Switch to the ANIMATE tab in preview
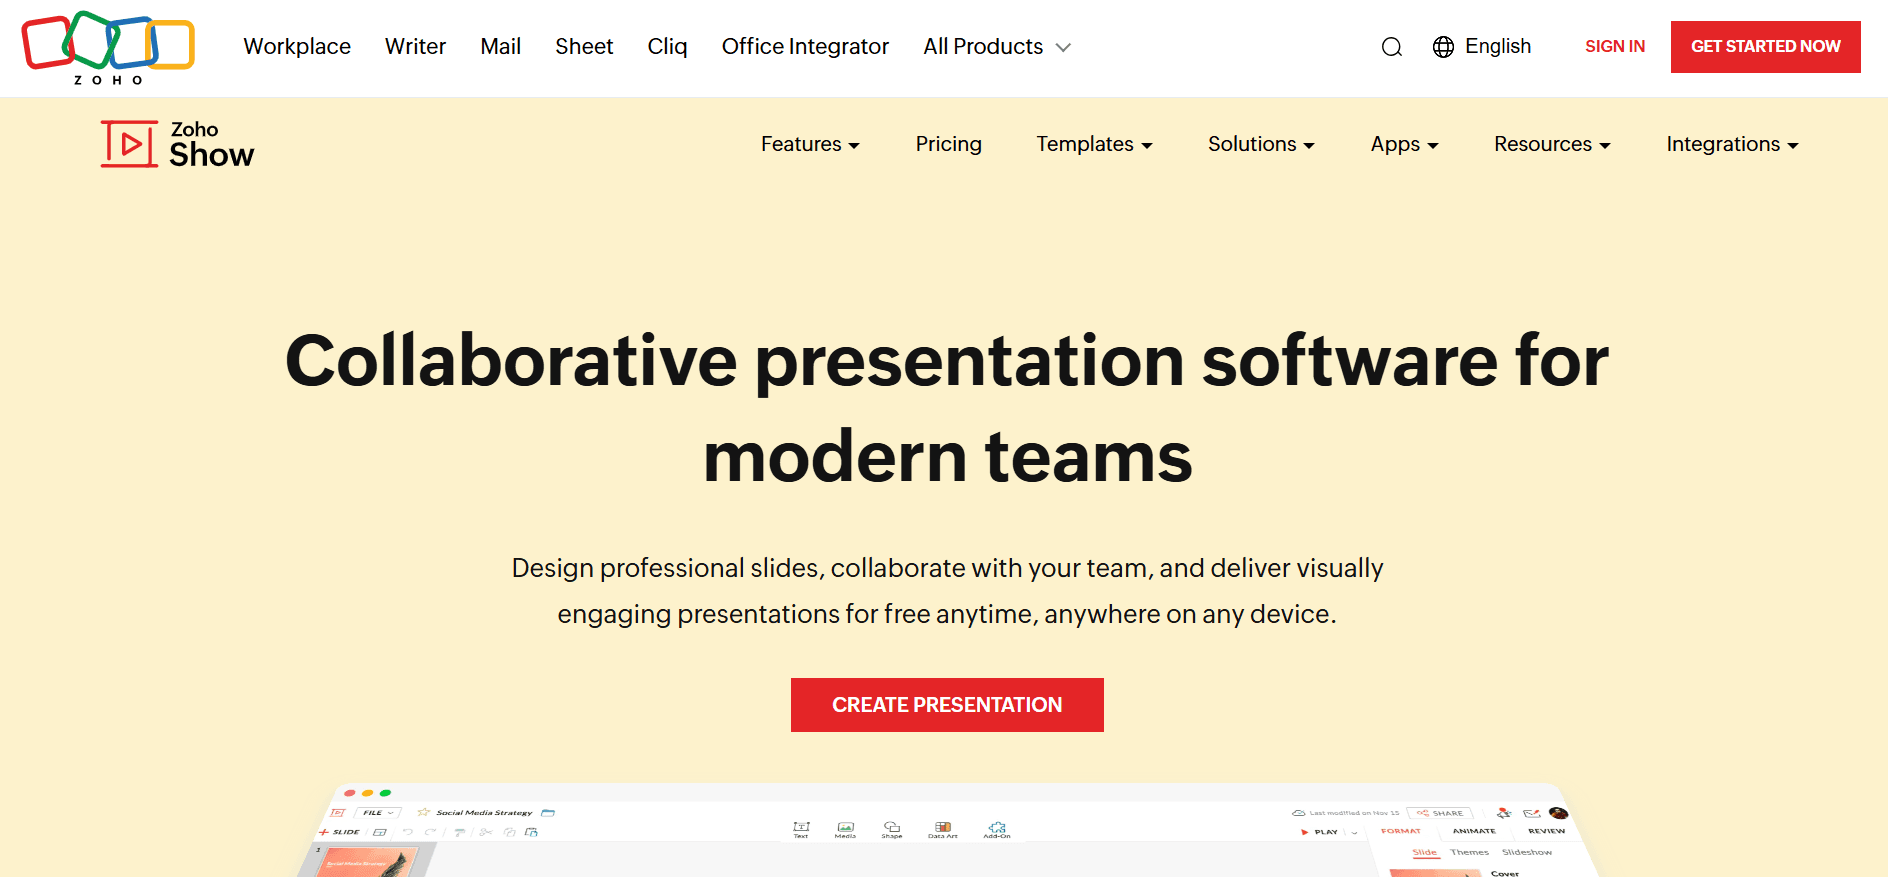The height and width of the screenshot is (877, 1888). [x=1474, y=831]
